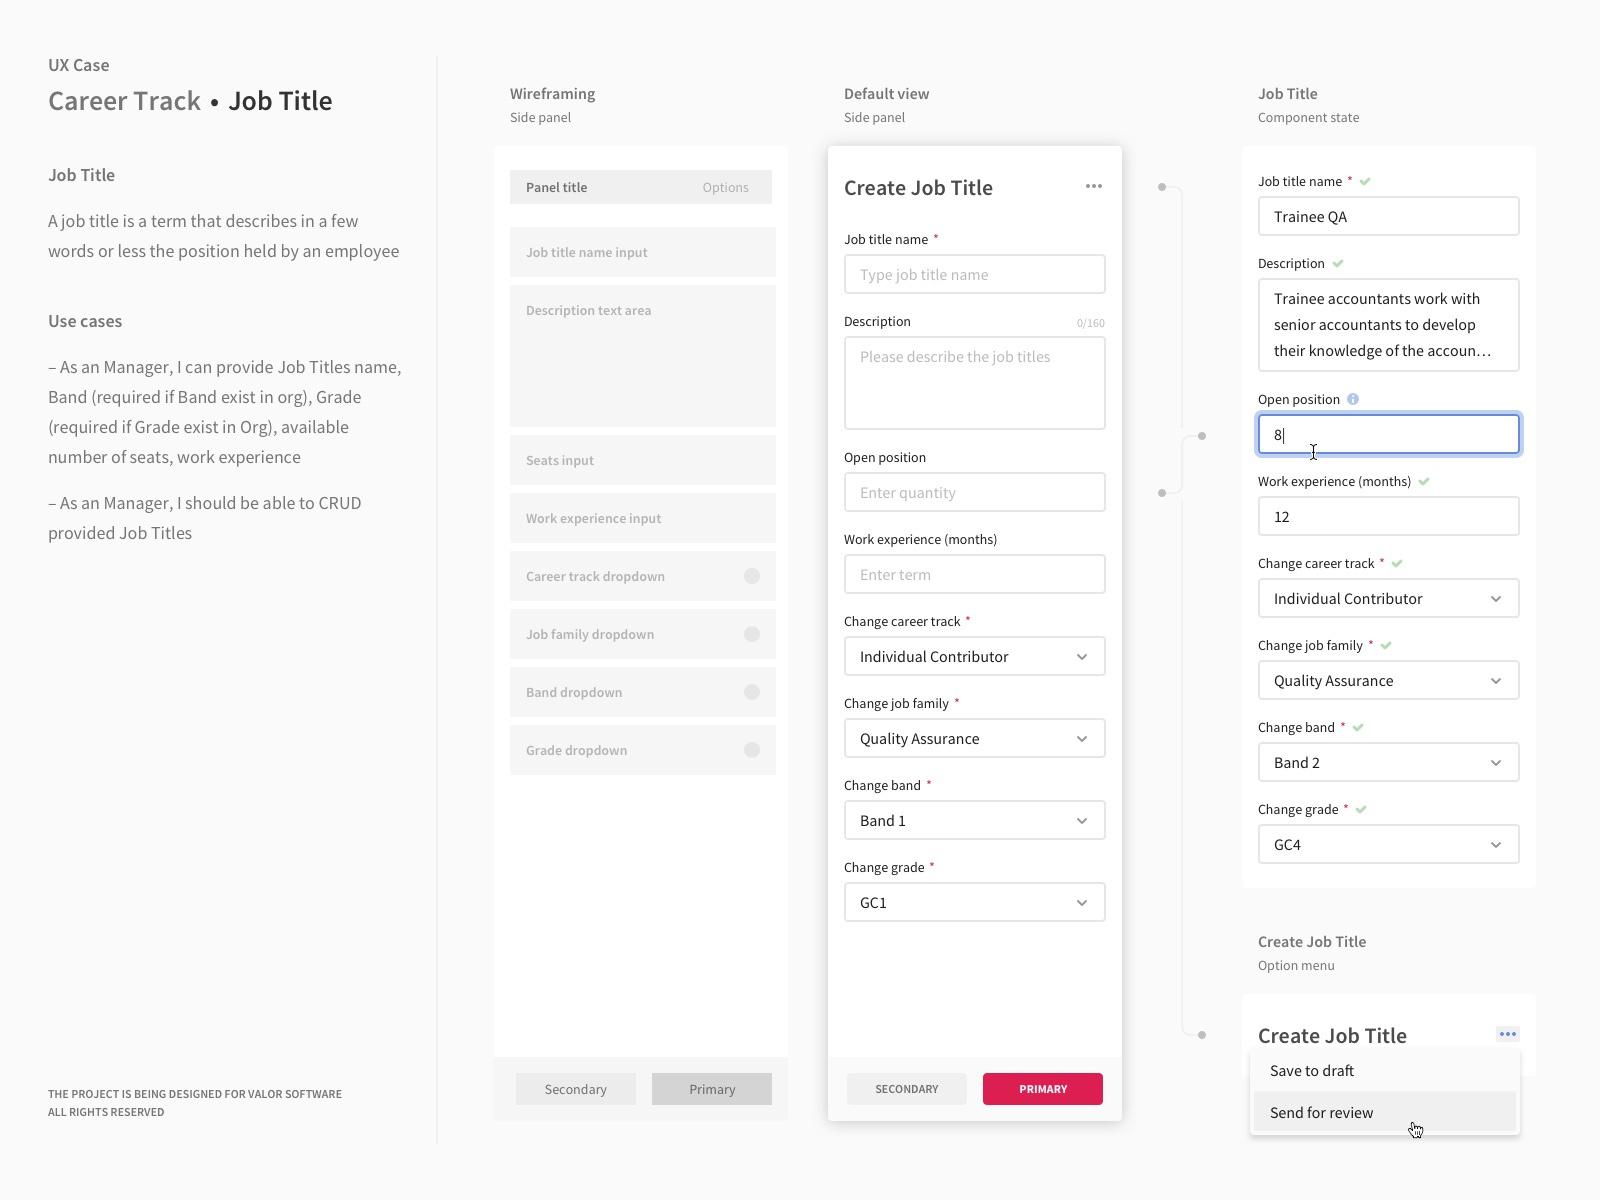1600x1200 pixels.
Task: Click the checkmark next to Change band label
Action: click(x=1357, y=726)
